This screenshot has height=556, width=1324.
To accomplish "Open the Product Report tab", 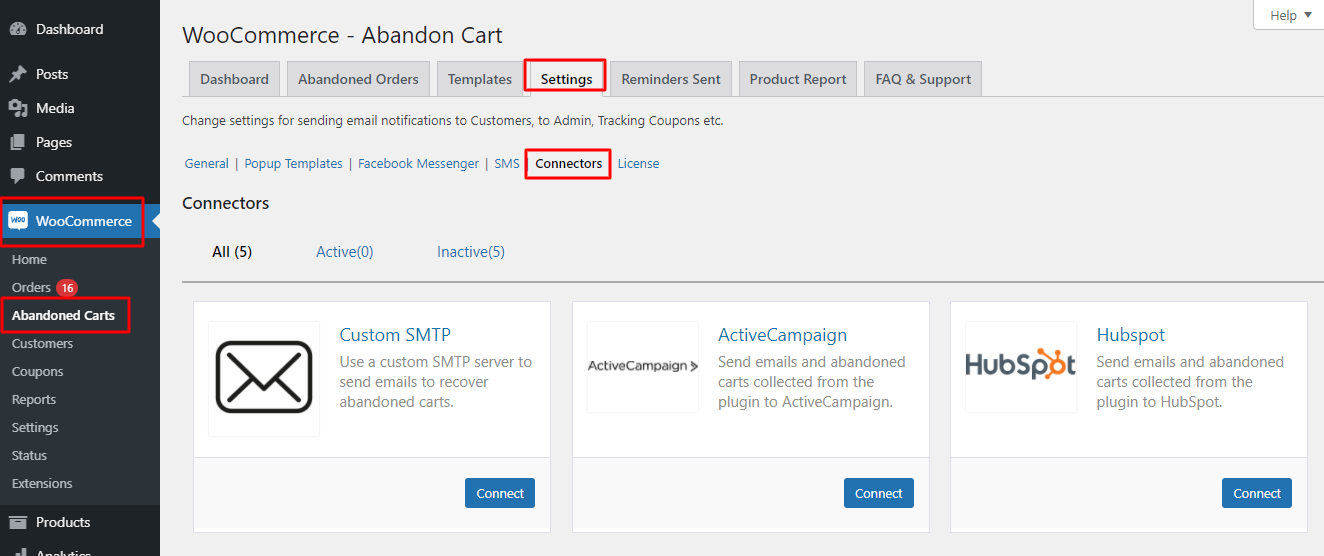I will 798,79.
